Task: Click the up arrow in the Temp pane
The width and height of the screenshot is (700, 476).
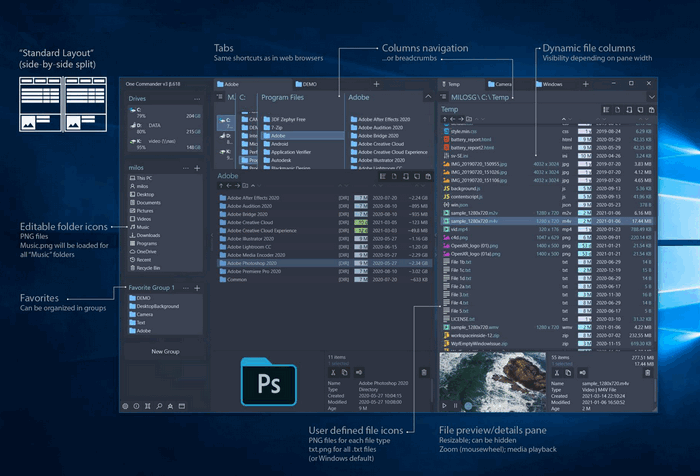Action: pos(445,119)
